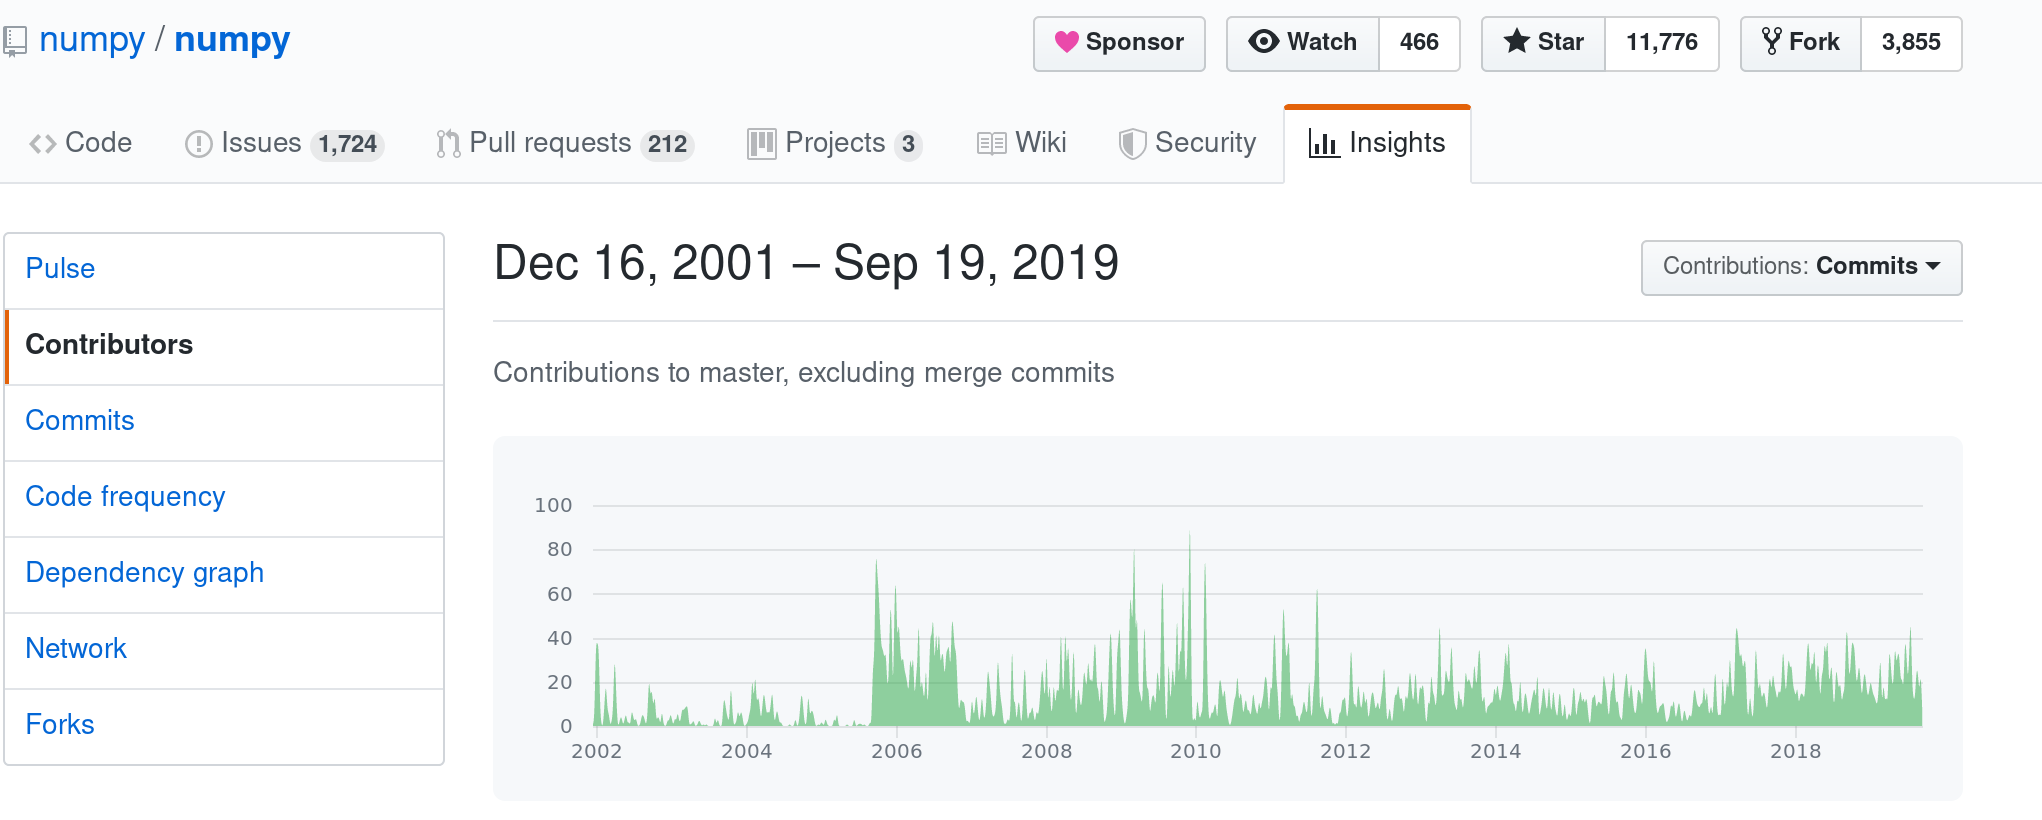Open Forks in the sidebar
This screenshot has height=820, width=2042.
[x=224, y=725]
